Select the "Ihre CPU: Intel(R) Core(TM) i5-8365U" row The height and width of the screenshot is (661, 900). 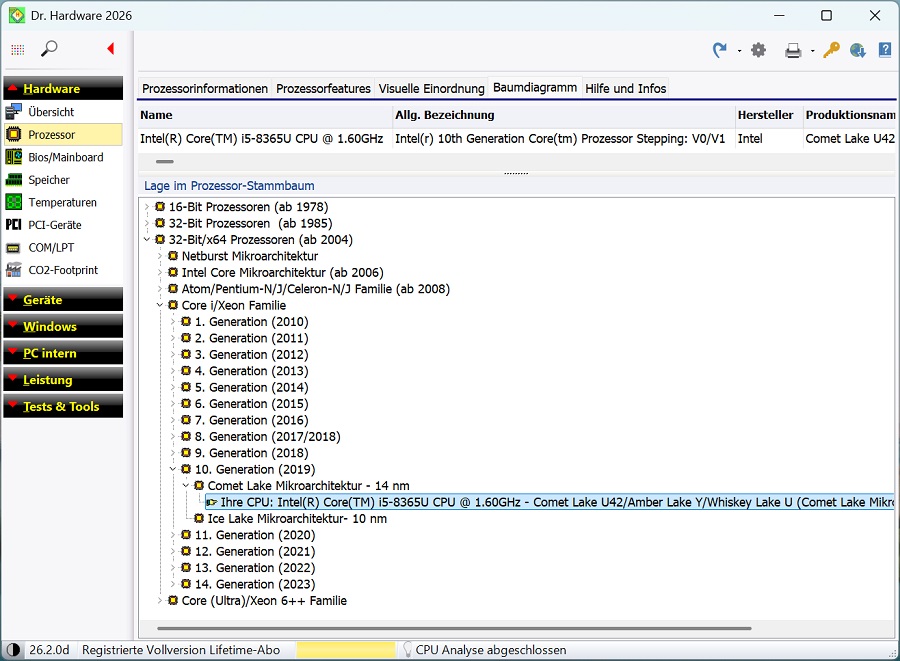pos(550,503)
